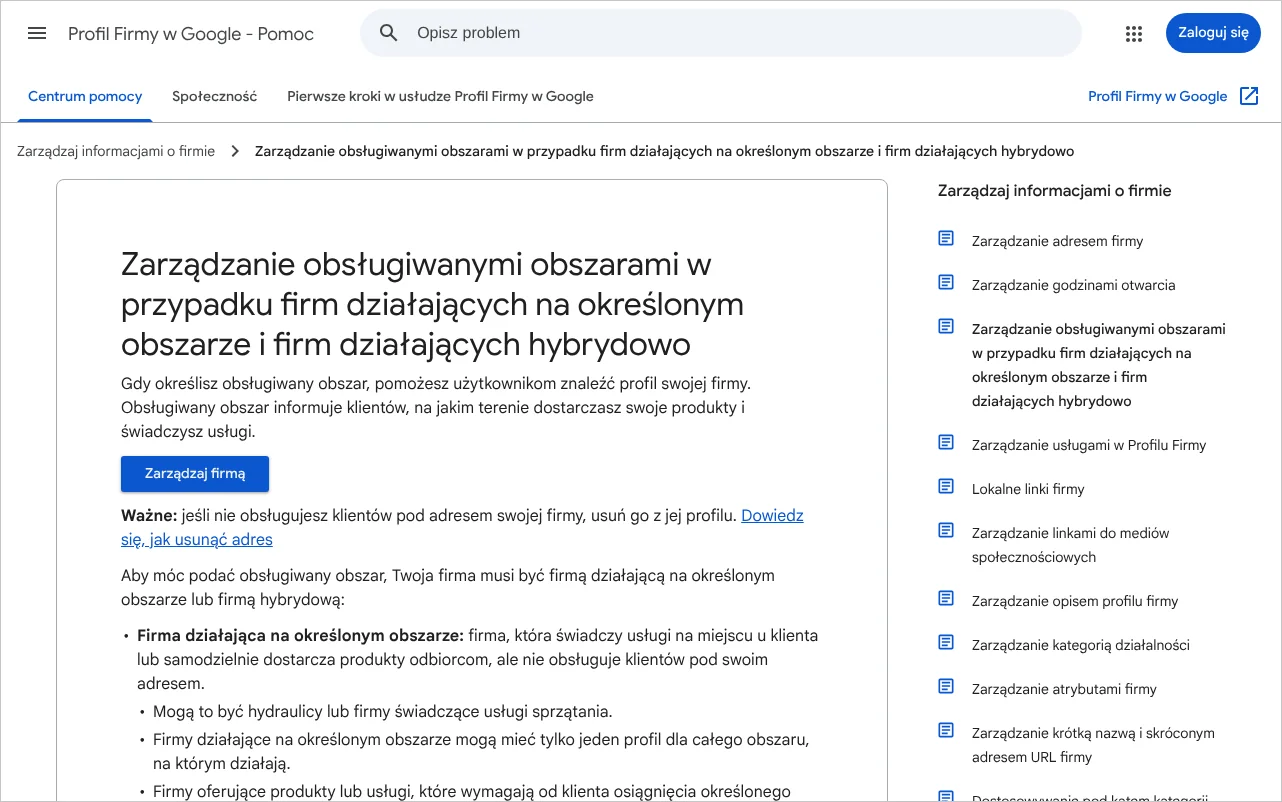Open the Społeczność tab
The height and width of the screenshot is (802, 1282).
tap(215, 96)
